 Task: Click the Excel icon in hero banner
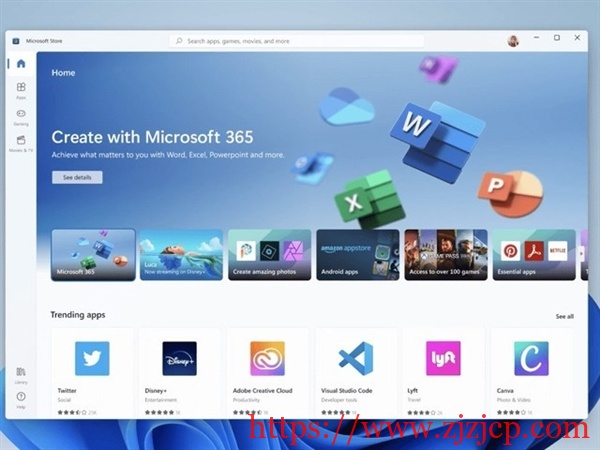370,200
